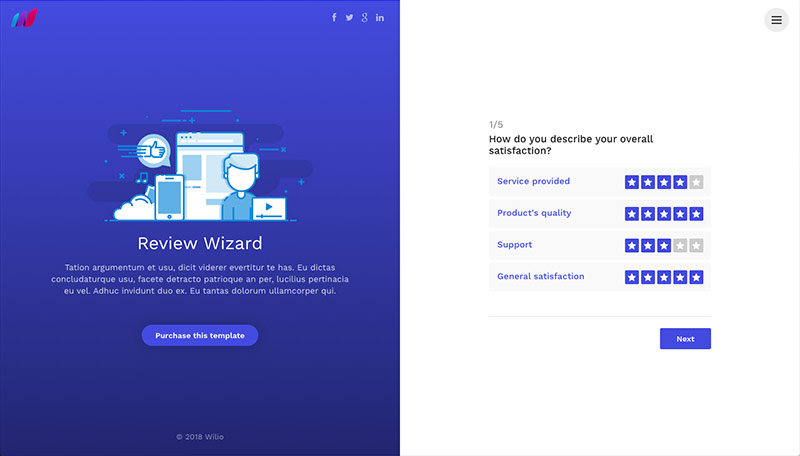Rate Service provided five stars
Screen dimensions: 800x456
coord(696,182)
